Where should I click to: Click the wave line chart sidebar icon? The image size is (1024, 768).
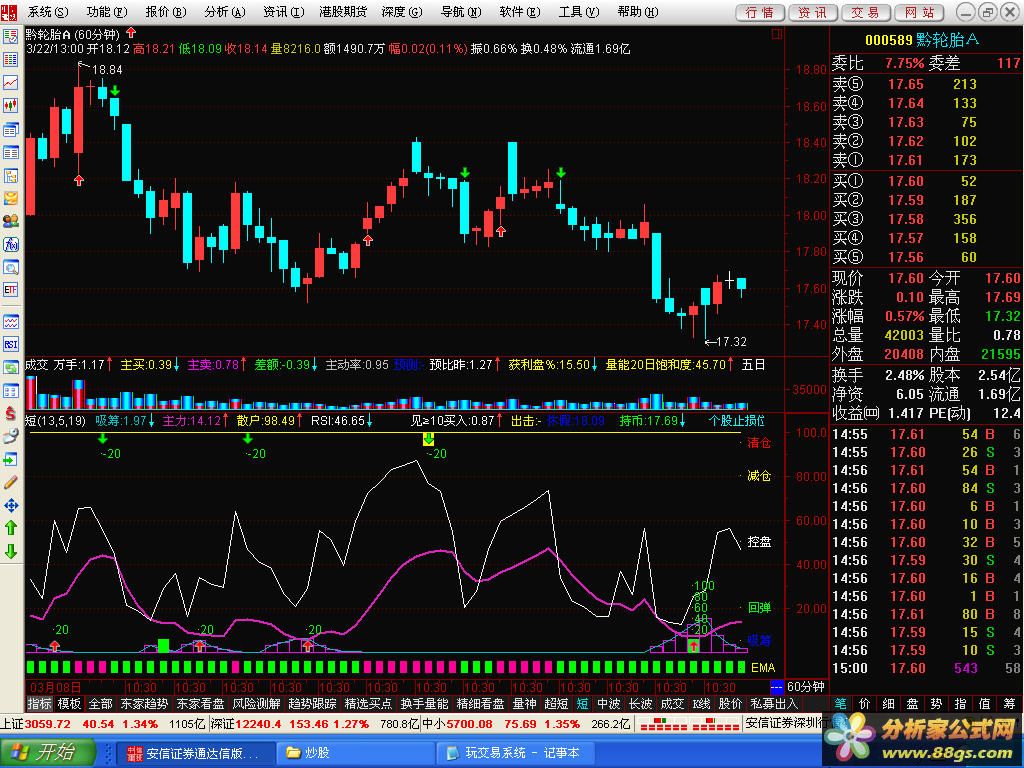[10, 321]
